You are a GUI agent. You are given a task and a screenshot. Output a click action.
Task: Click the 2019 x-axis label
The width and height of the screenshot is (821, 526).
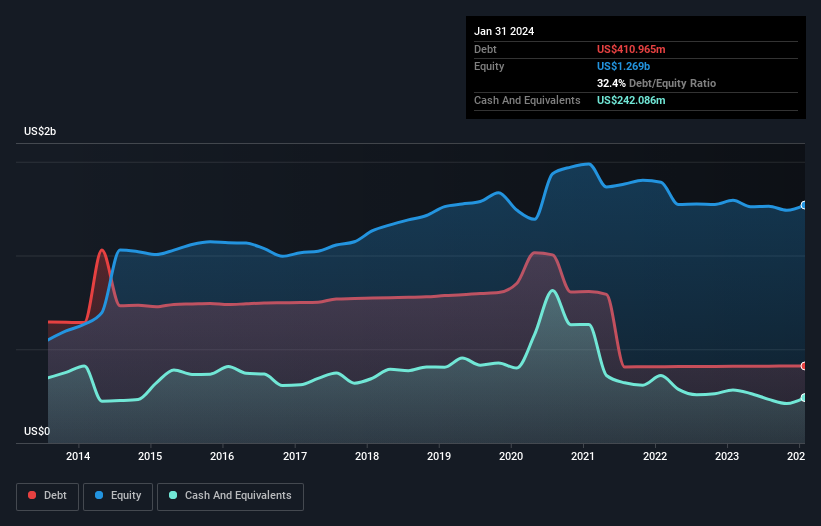pyautogui.click(x=439, y=456)
